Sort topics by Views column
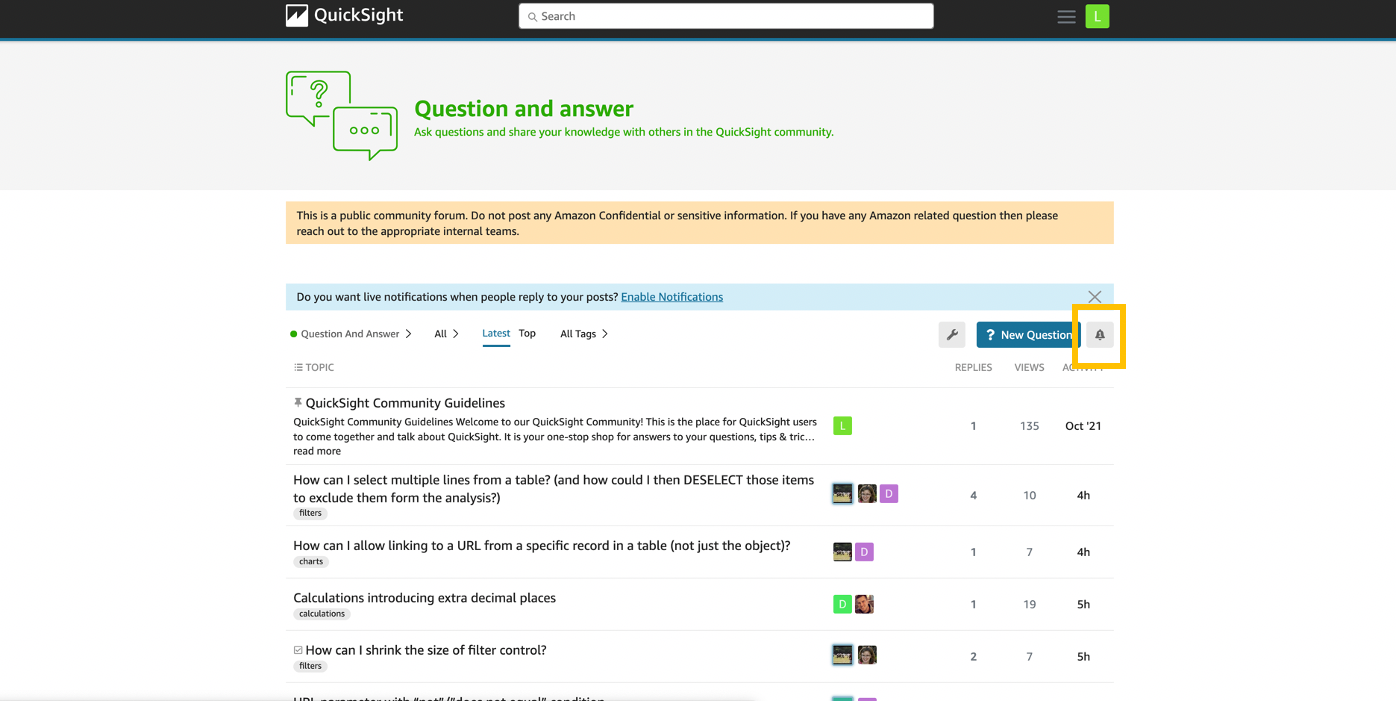This screenshot has width=1396, height=718. 1029,368
